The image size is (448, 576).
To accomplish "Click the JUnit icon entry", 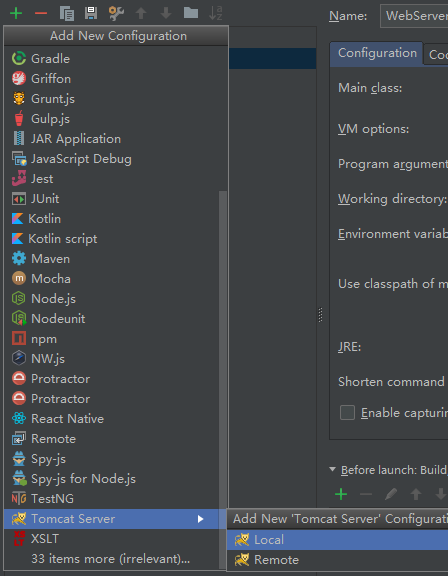I will click(19, 199).
